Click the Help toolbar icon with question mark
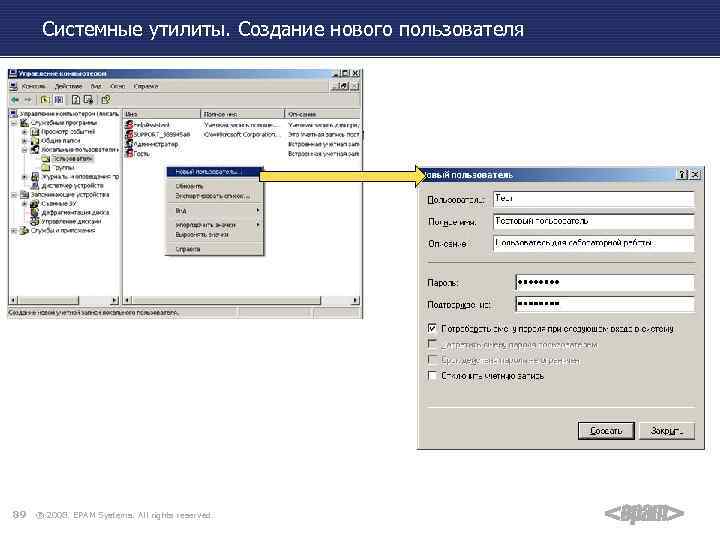Image resolution: width=720 pixels, height=540 pixels. click(x=106, y=100)
